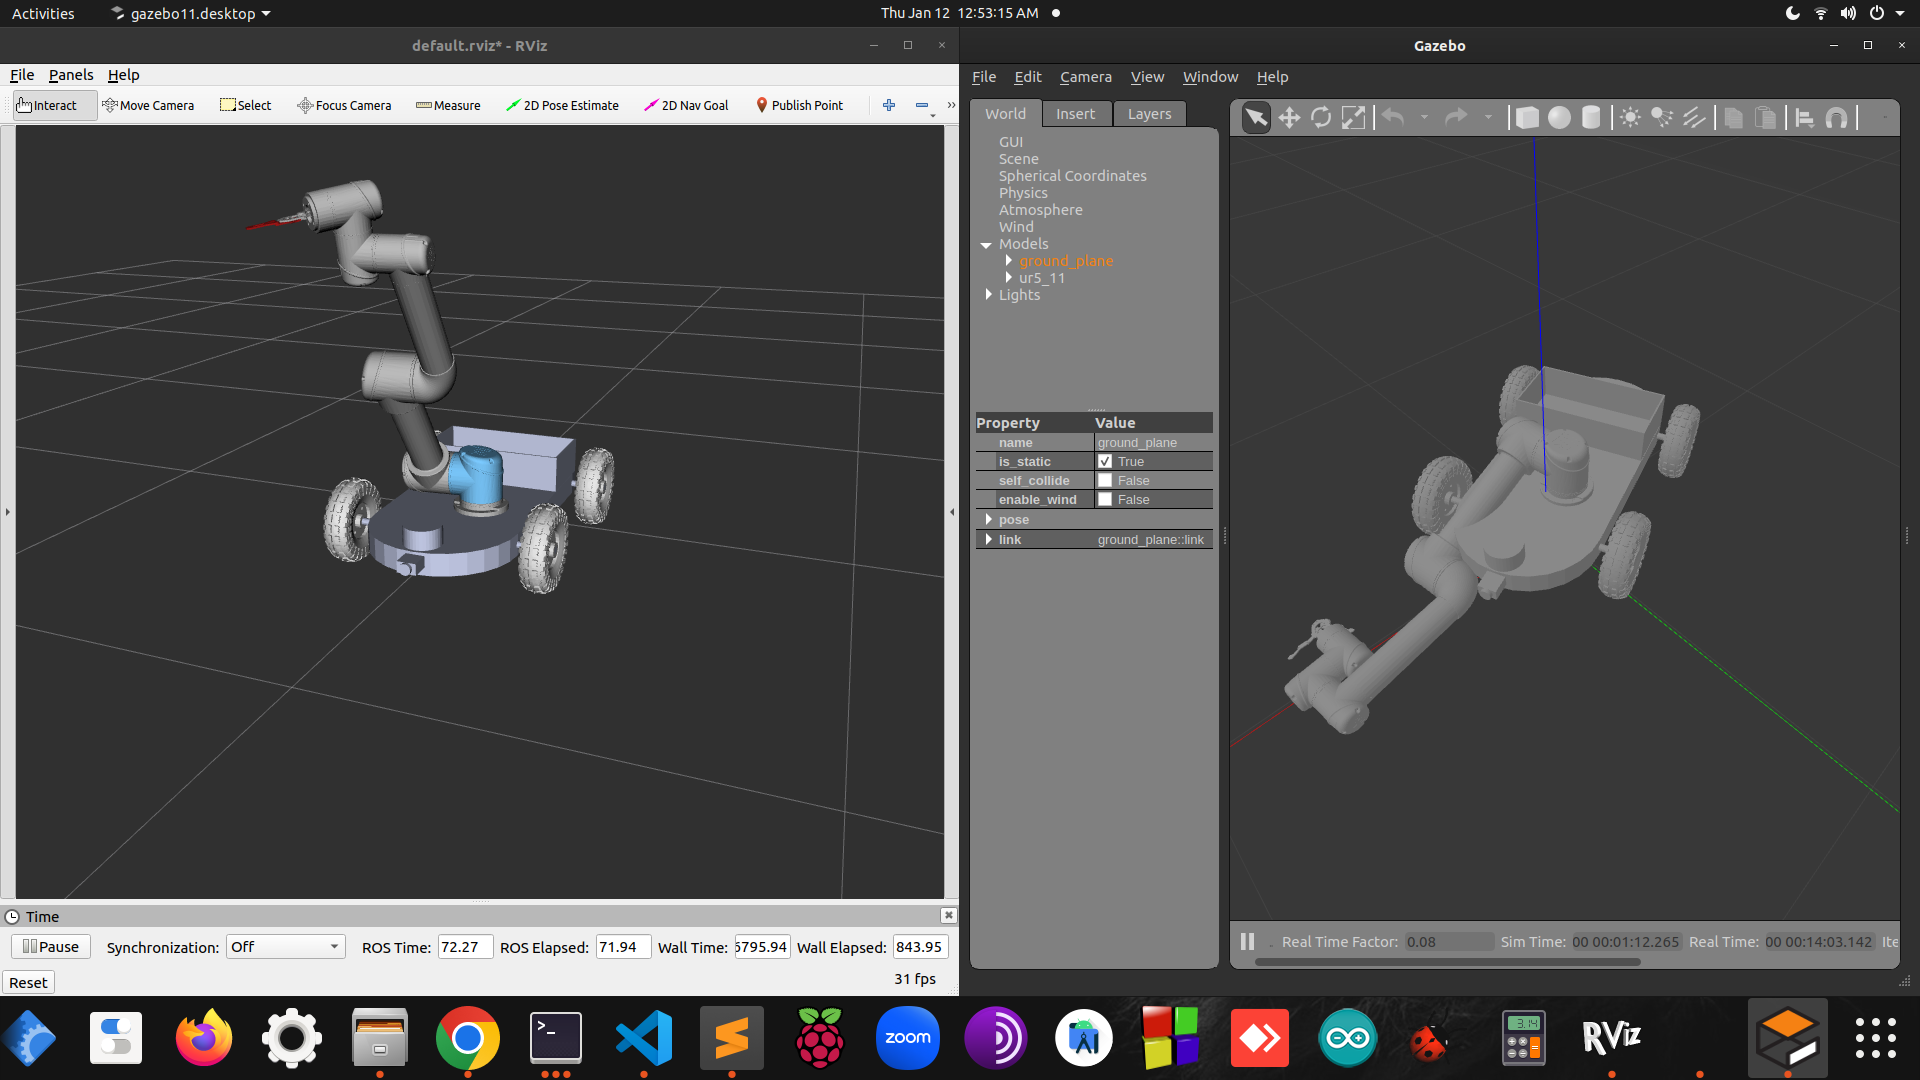Image resolution: width=1920 pixels, height=1080 pixels.
Task: Pause the Gazebo simulation
Action: pyautogui.click(x=1247, y=942)
